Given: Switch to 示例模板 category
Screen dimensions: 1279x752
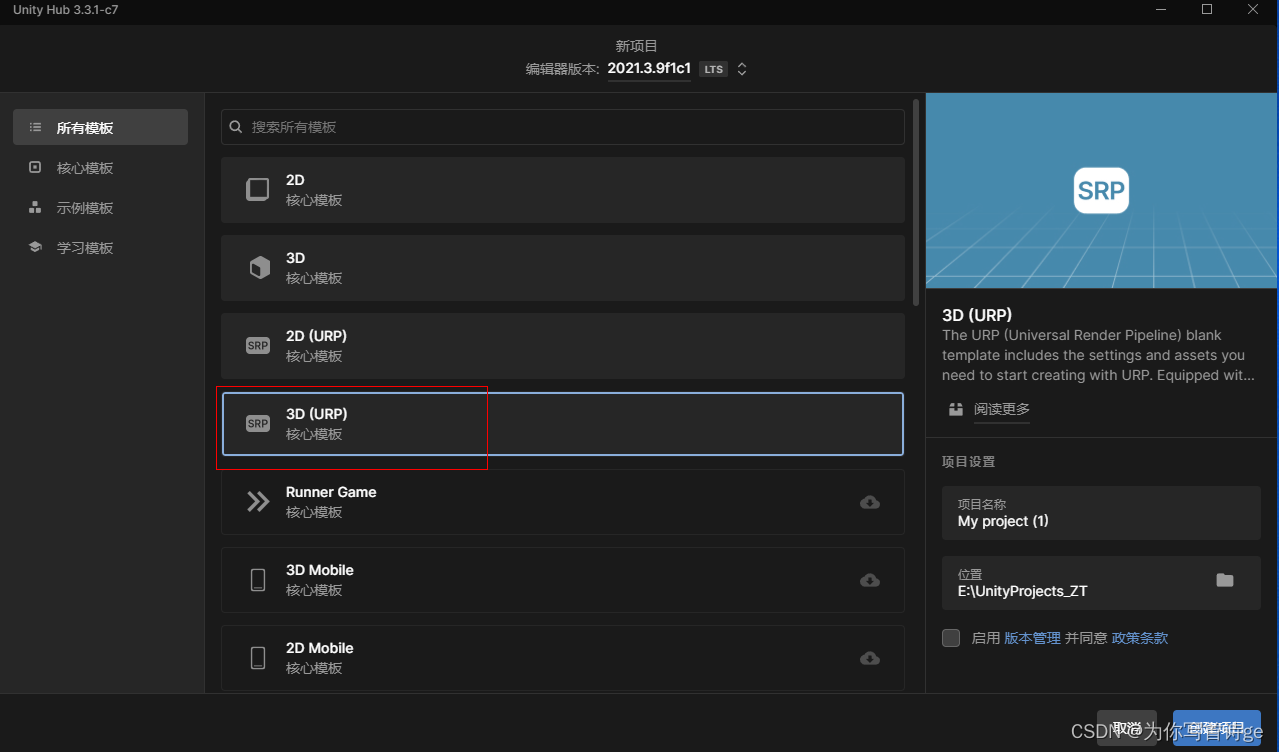Looking at the screenshot, I should (100, 207).
